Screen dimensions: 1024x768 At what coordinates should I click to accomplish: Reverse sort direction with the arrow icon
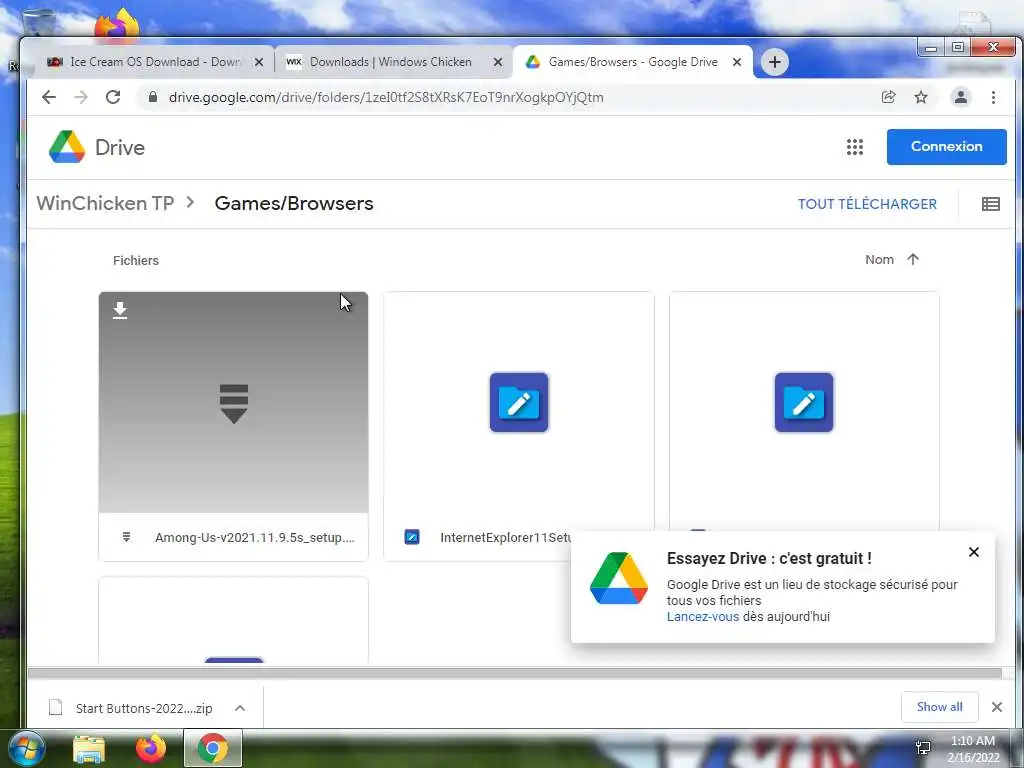(x=913, y=259)
